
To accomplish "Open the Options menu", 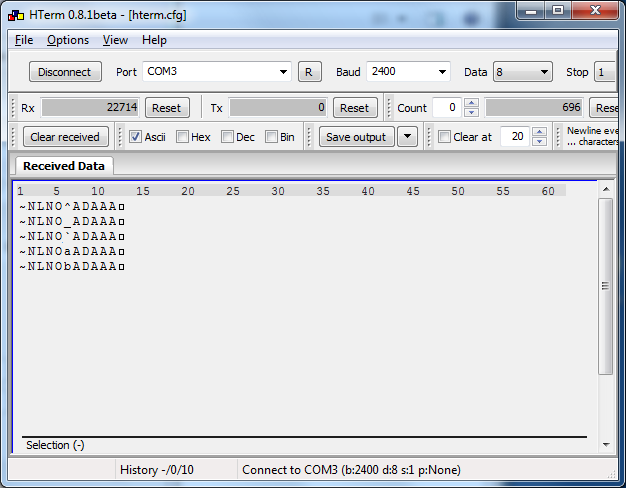I will coord(68,40).
